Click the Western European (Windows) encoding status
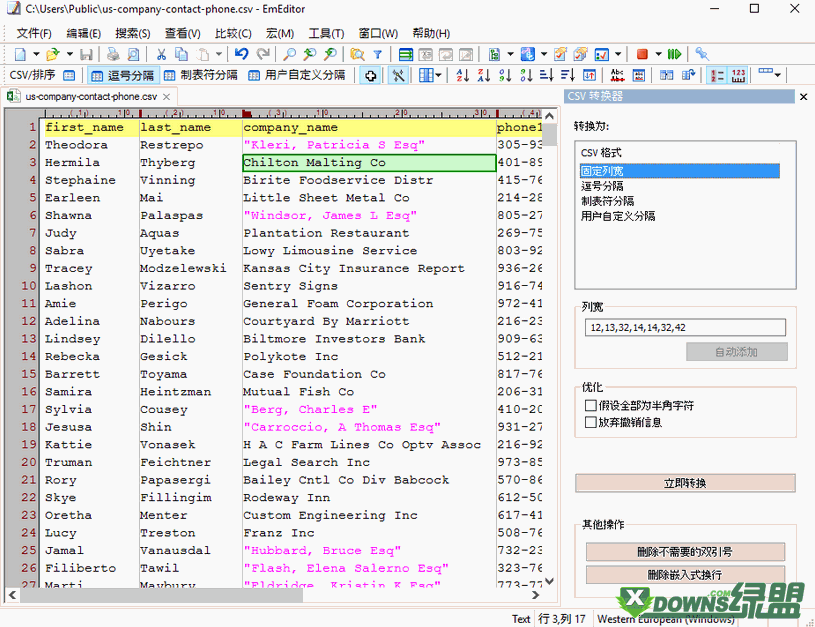 [666, 619]
